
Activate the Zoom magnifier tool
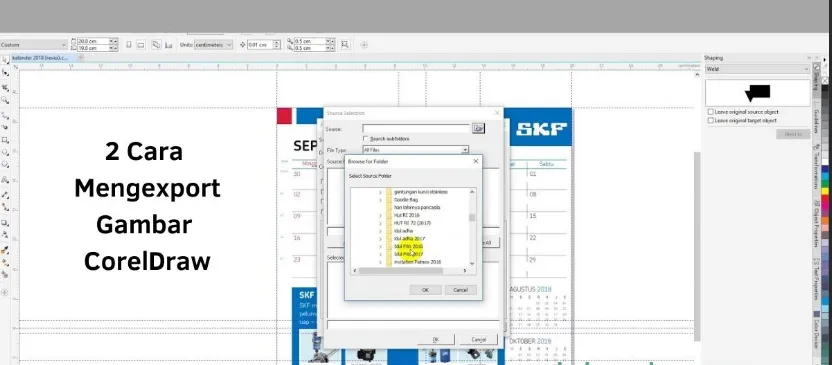point(6,99)
